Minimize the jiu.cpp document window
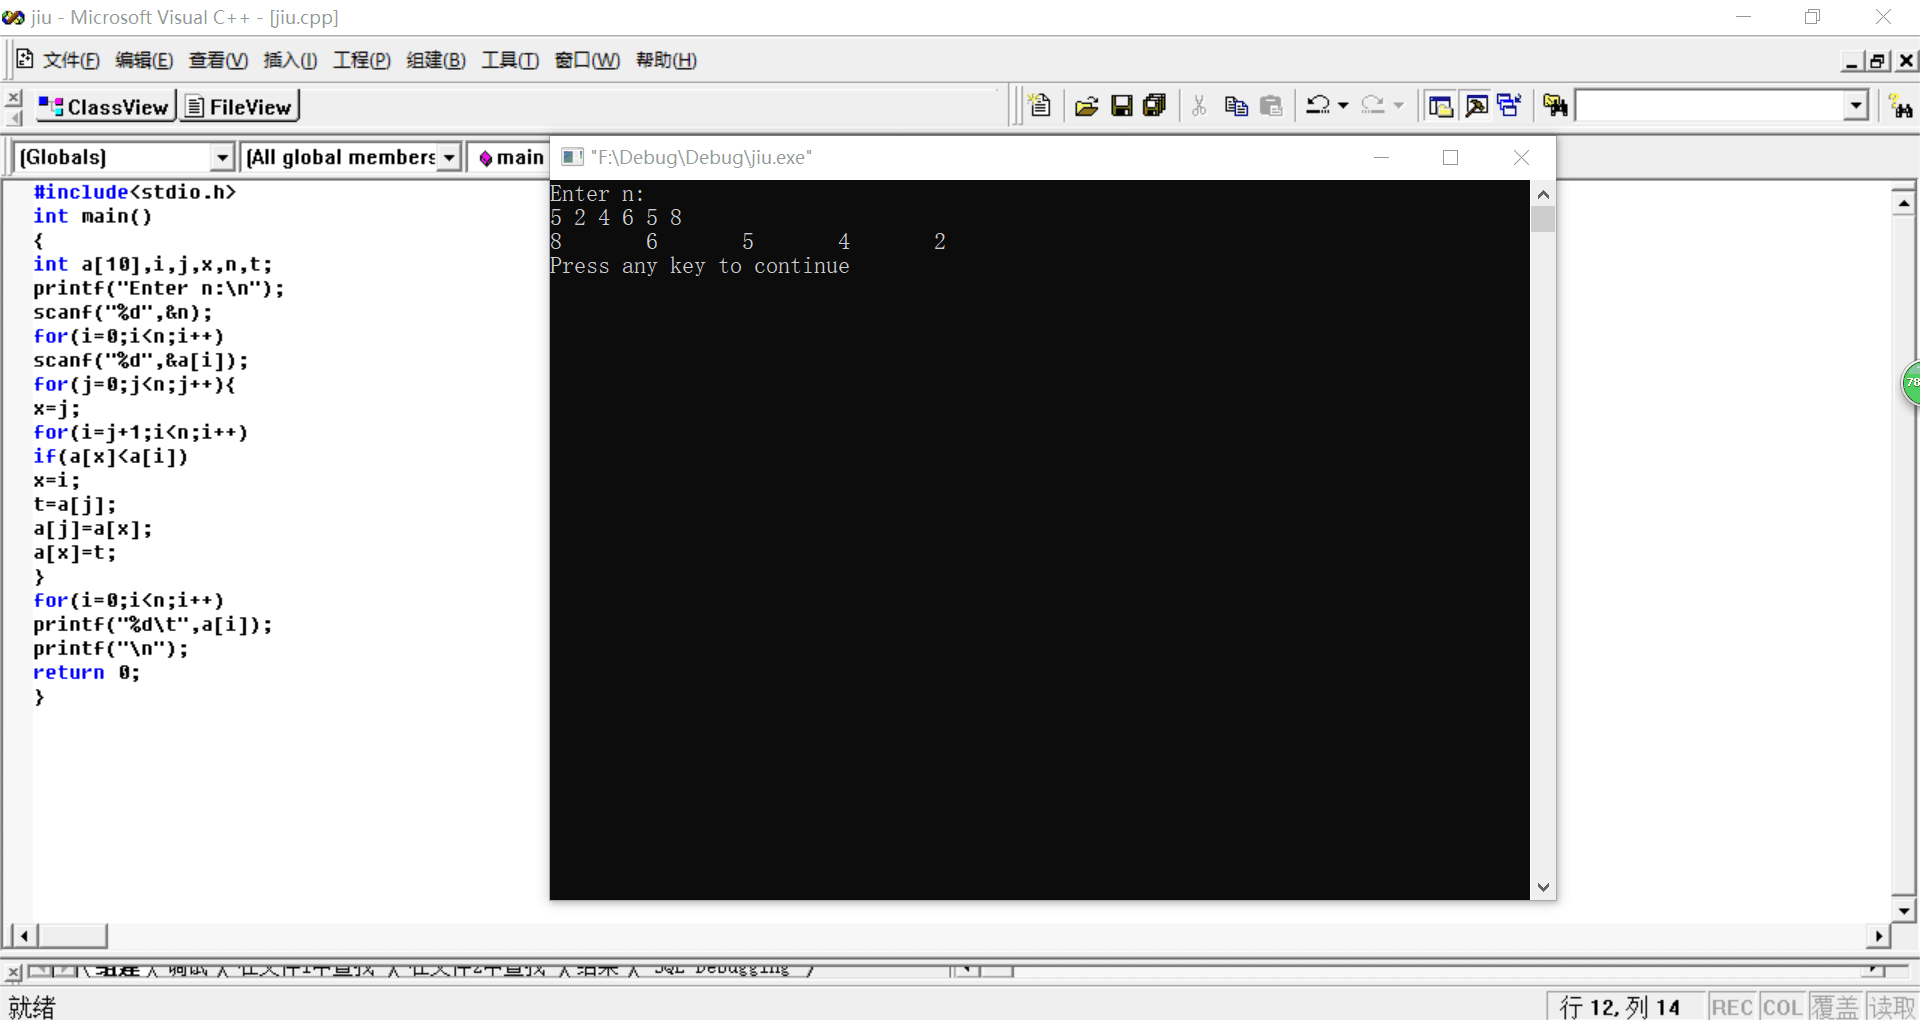The image size is (1920, 1020). (x=1852, y=61)
